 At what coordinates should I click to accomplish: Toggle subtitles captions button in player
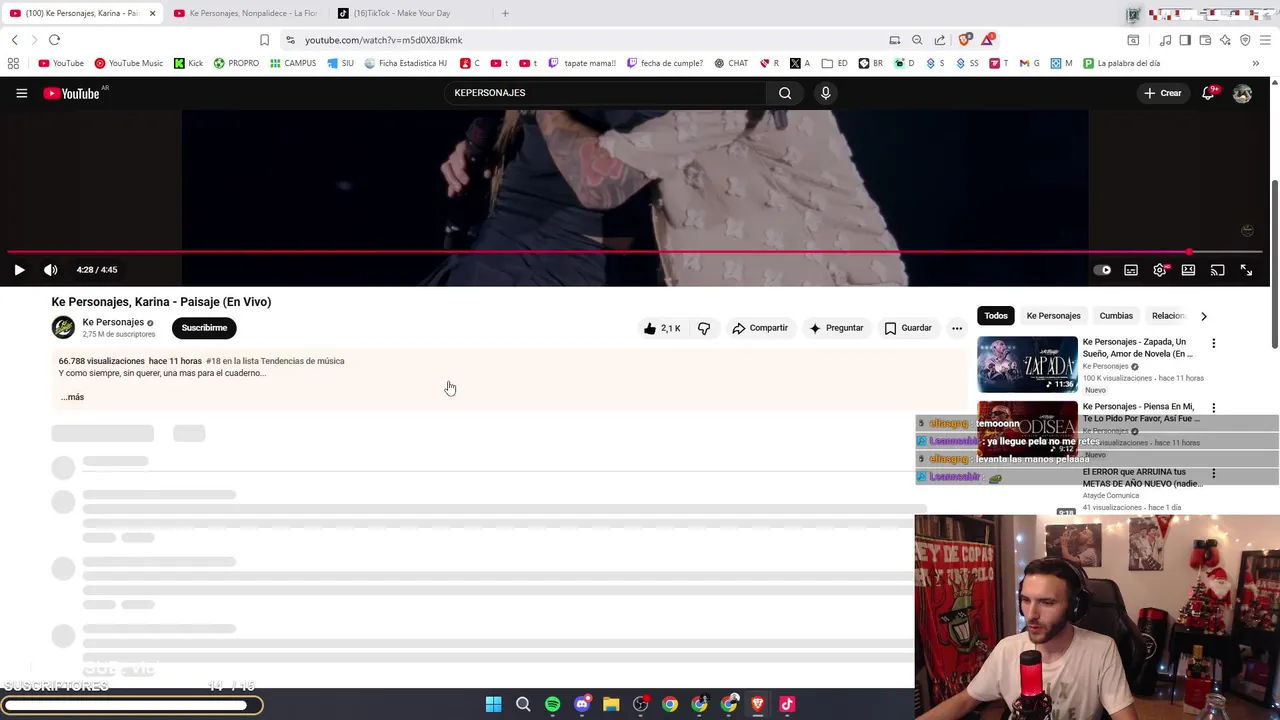(1131, 270)
